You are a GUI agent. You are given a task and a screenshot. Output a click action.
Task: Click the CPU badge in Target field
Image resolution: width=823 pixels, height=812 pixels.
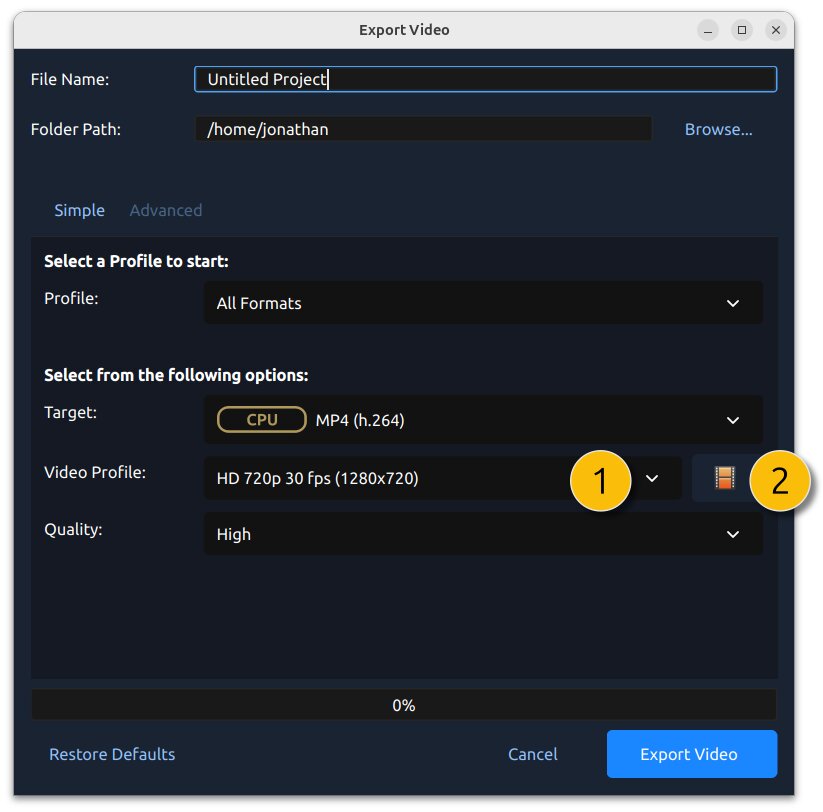[x=262, y=420]
